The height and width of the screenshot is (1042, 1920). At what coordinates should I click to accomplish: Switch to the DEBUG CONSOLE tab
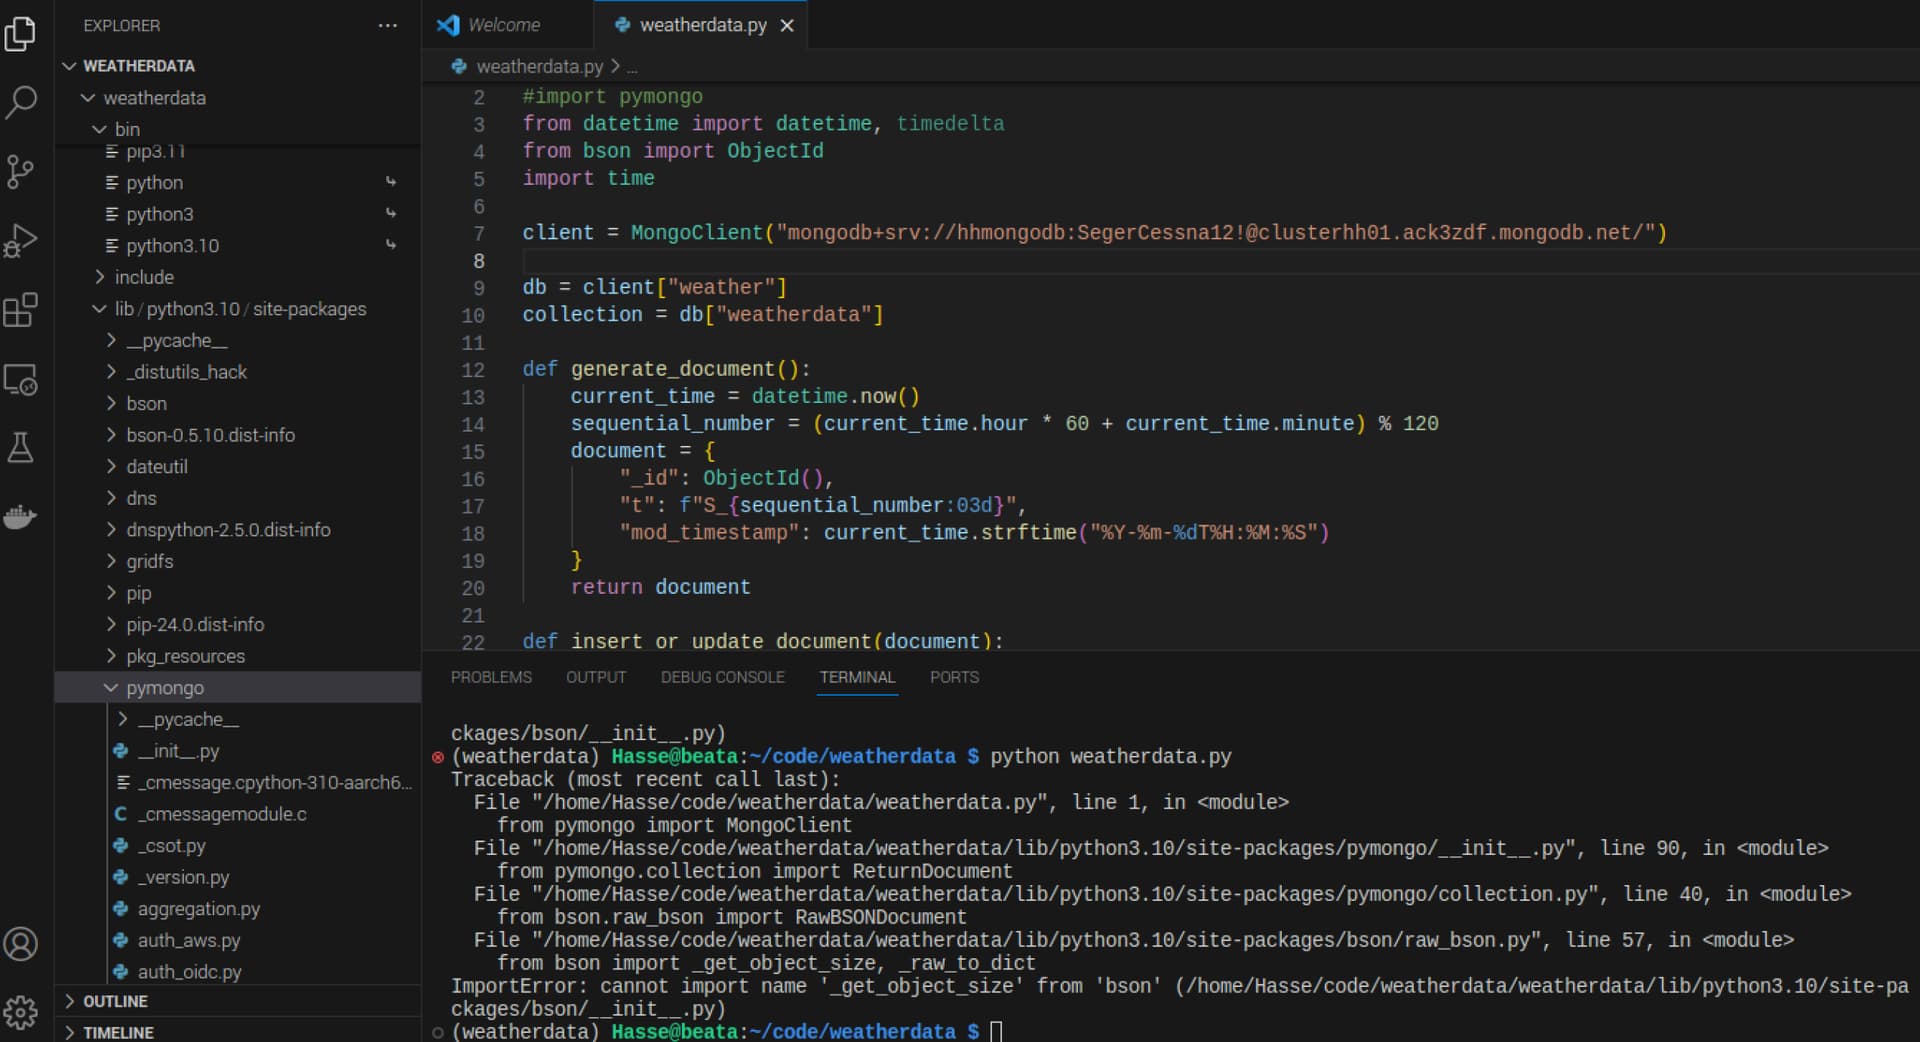point(722,677)
